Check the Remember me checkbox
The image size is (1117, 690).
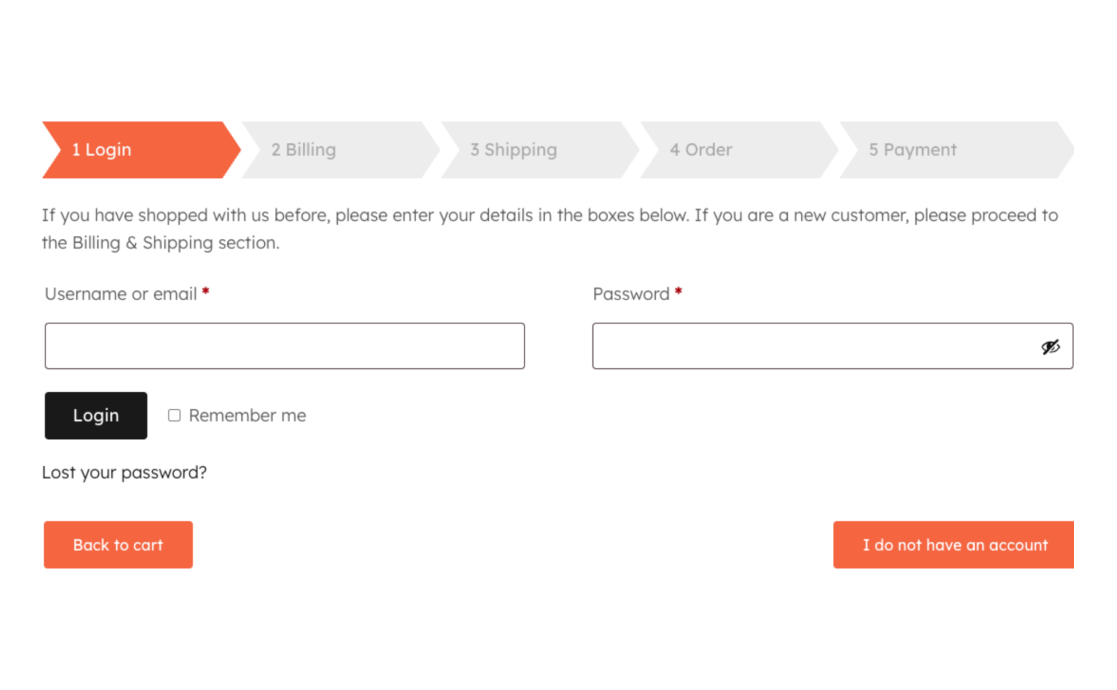pyautogui.click(x=173, y=415)
